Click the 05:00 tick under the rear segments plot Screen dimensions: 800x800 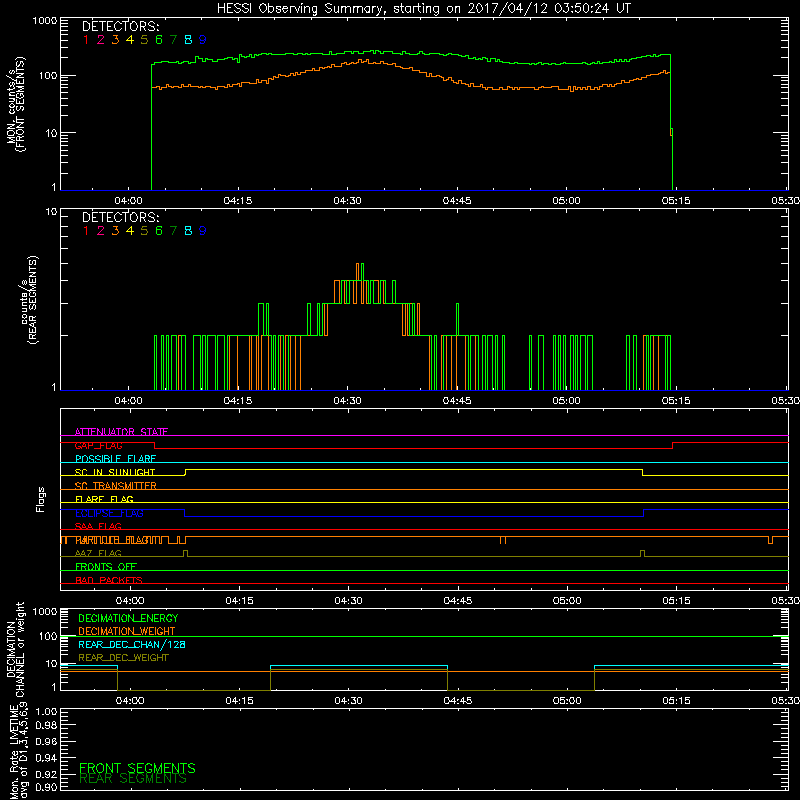[x=566, y=401]
